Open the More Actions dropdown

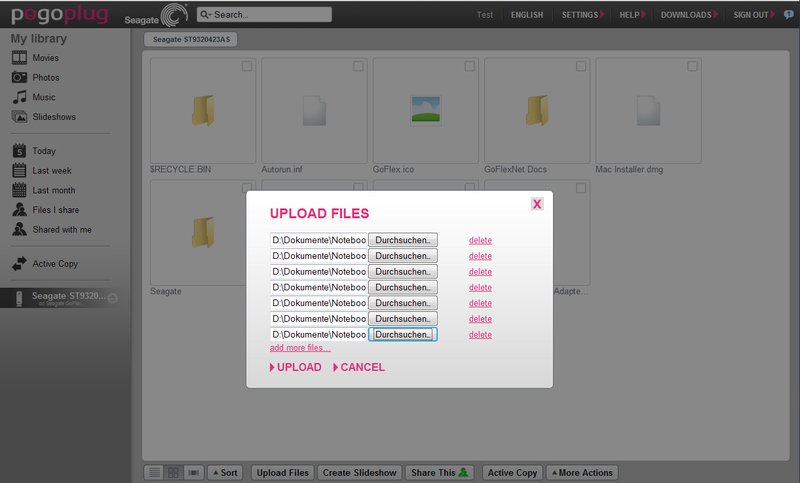click(x=583, y=472)
